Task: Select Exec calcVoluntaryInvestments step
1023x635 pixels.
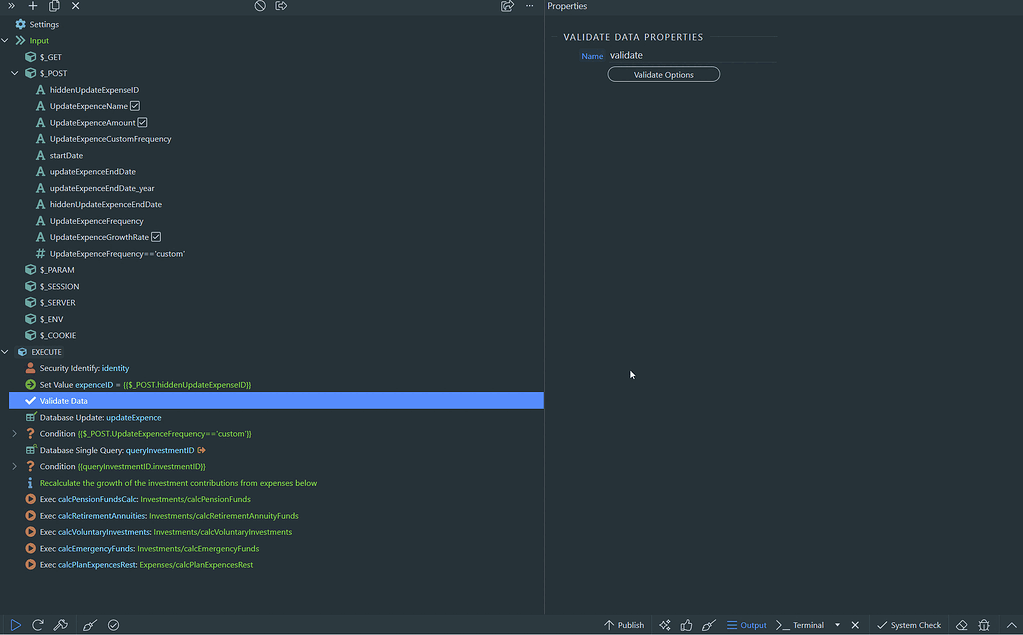Action: [x=159, y=532]
